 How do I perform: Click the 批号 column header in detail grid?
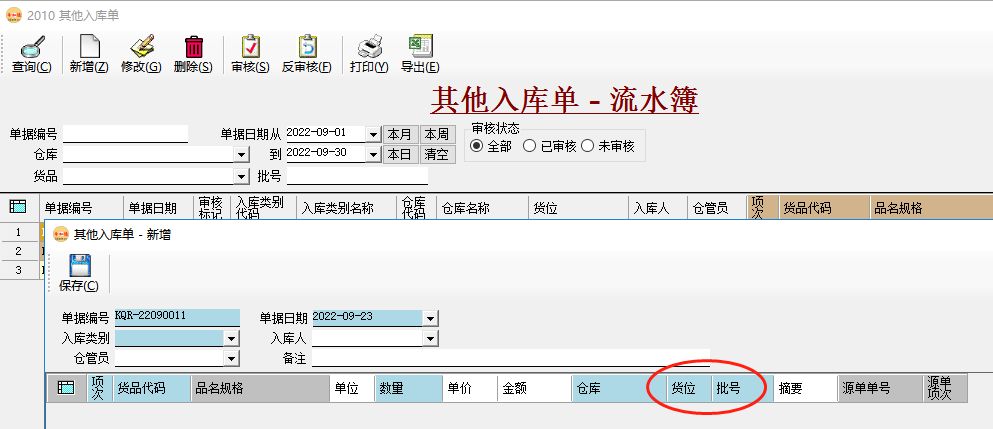(x=742, y=388)
